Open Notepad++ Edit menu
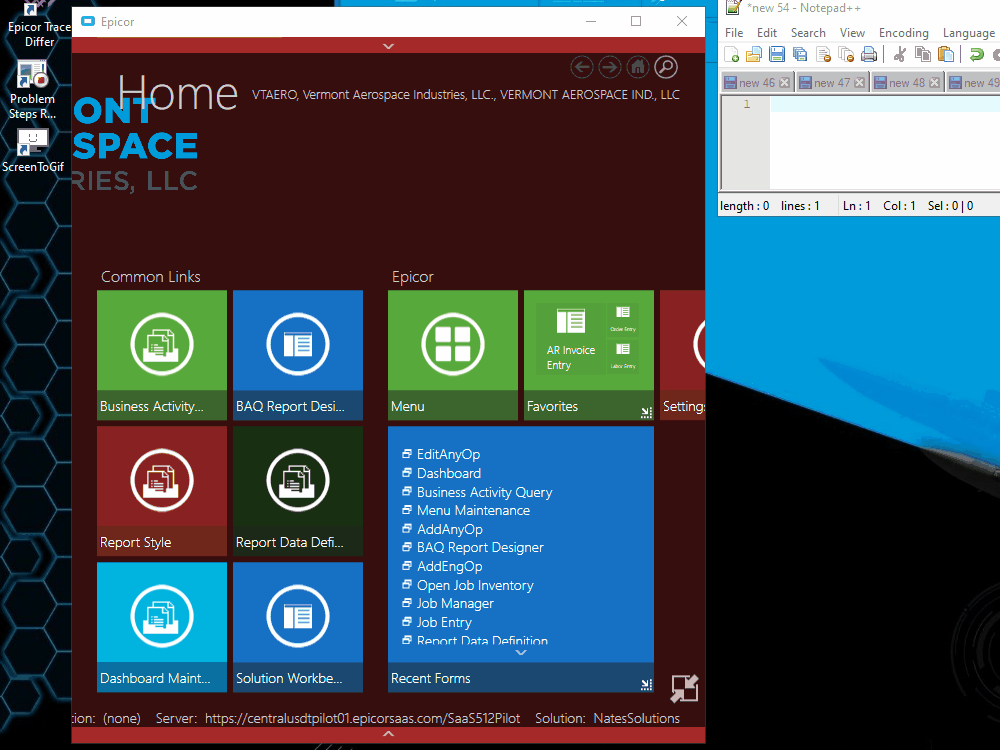The width and height of the screenshot is (1000, 750). pyautogui.click(x=767, y=33)
